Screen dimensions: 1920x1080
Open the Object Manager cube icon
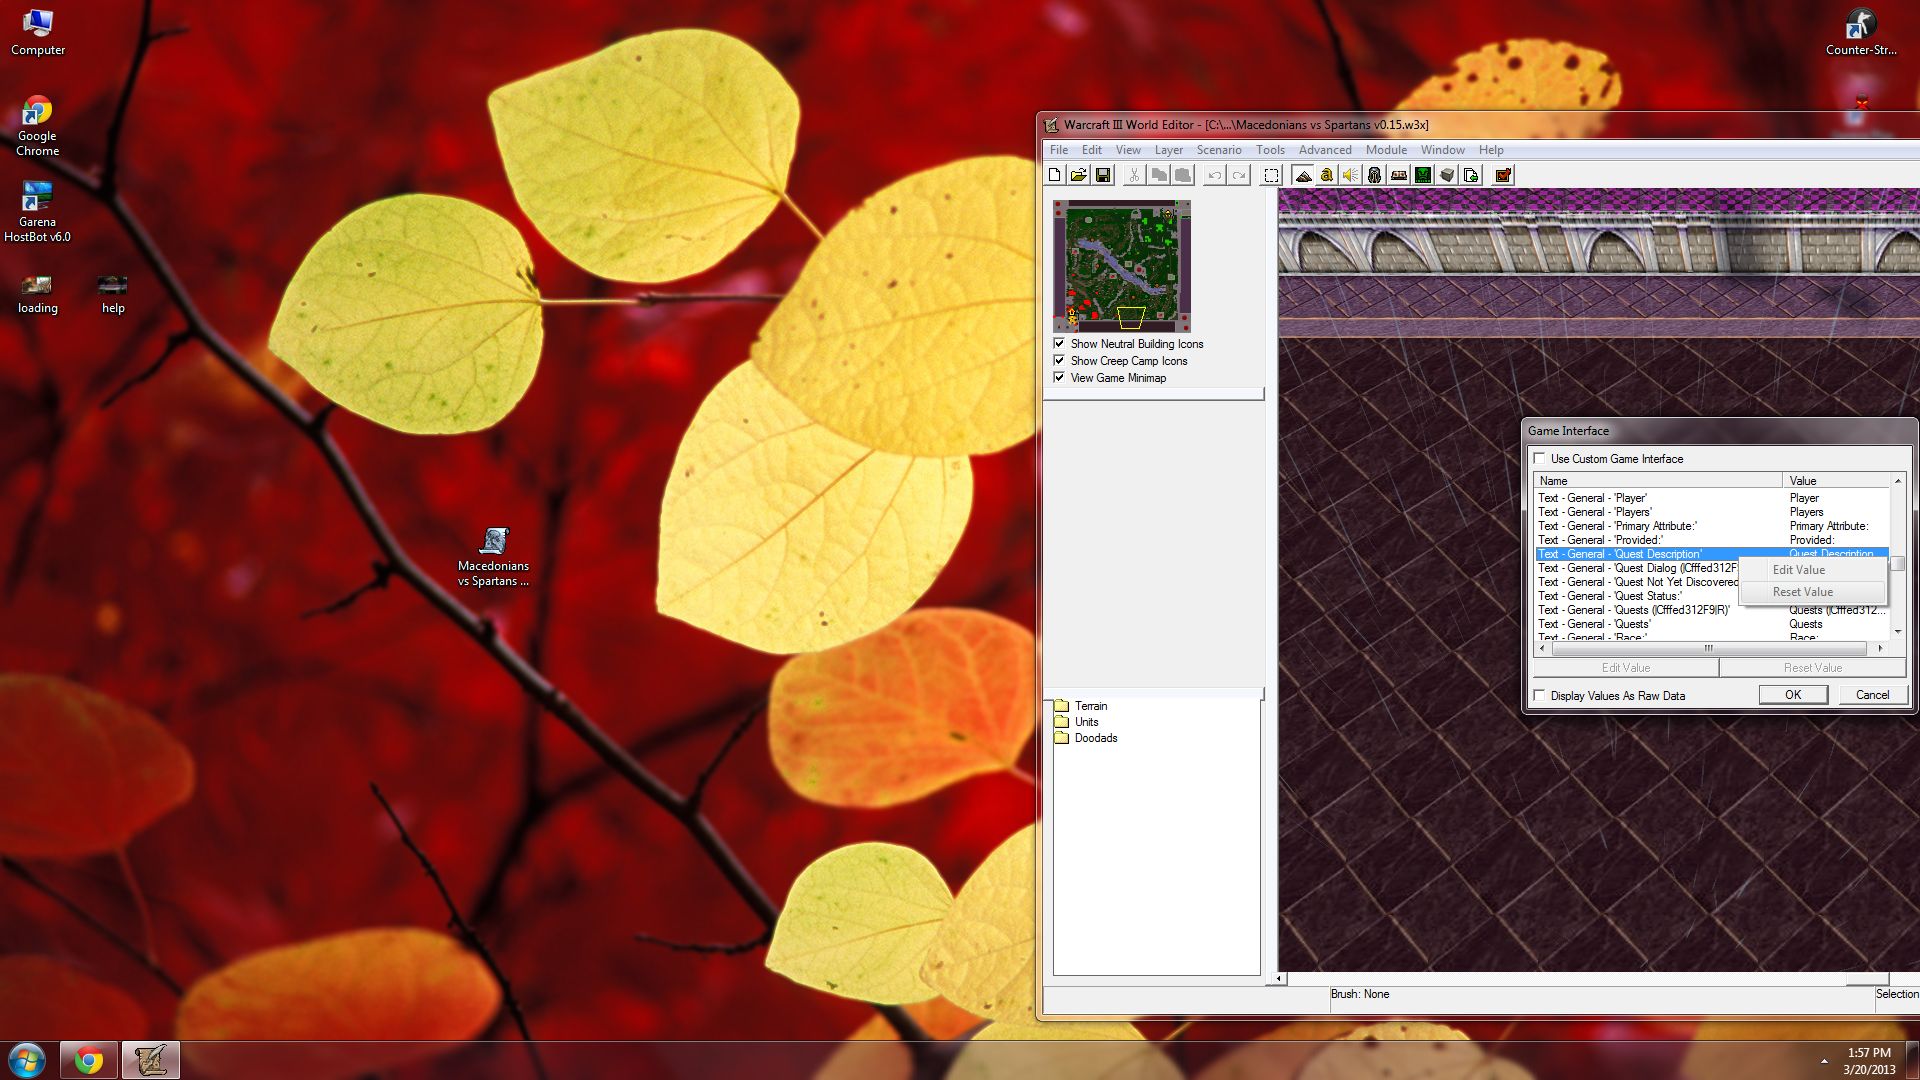coord(1447,175)
